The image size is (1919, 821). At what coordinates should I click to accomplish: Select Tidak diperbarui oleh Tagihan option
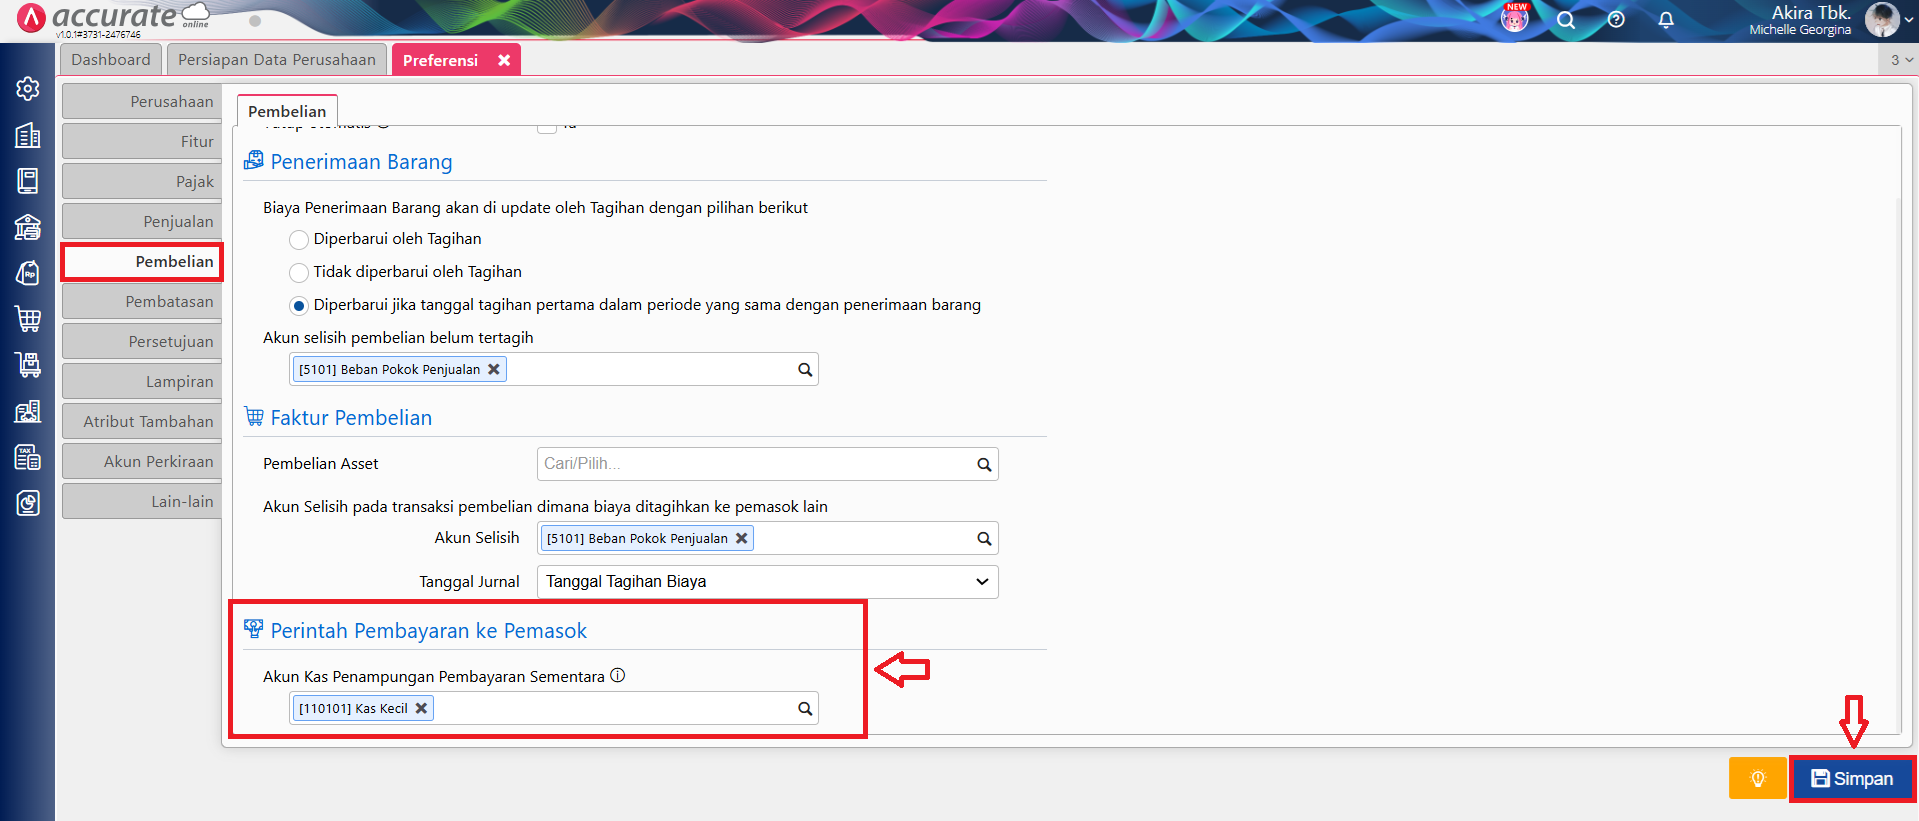pos(298,273)
